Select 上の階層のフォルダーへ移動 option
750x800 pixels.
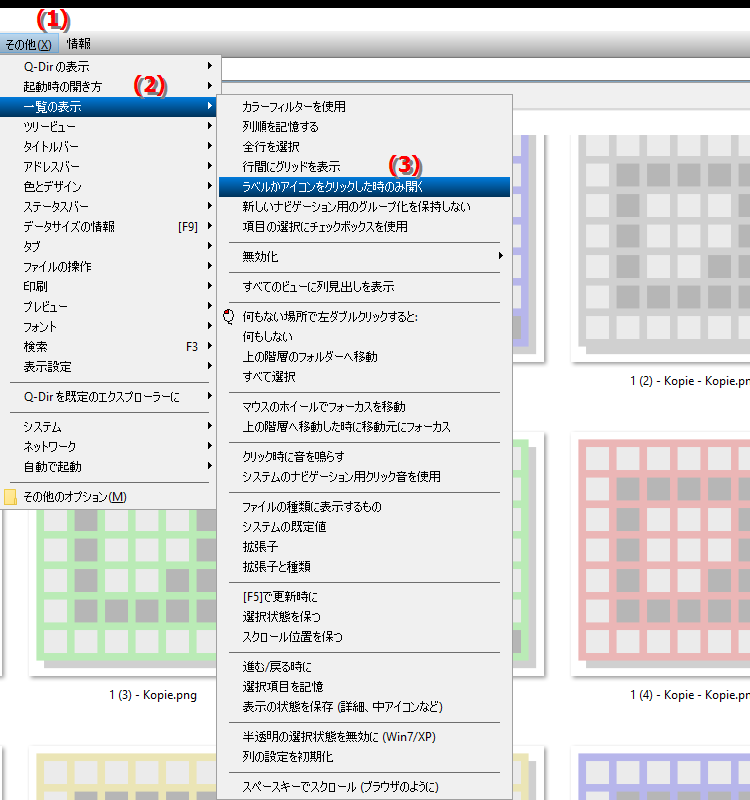(x=364, y=357)
